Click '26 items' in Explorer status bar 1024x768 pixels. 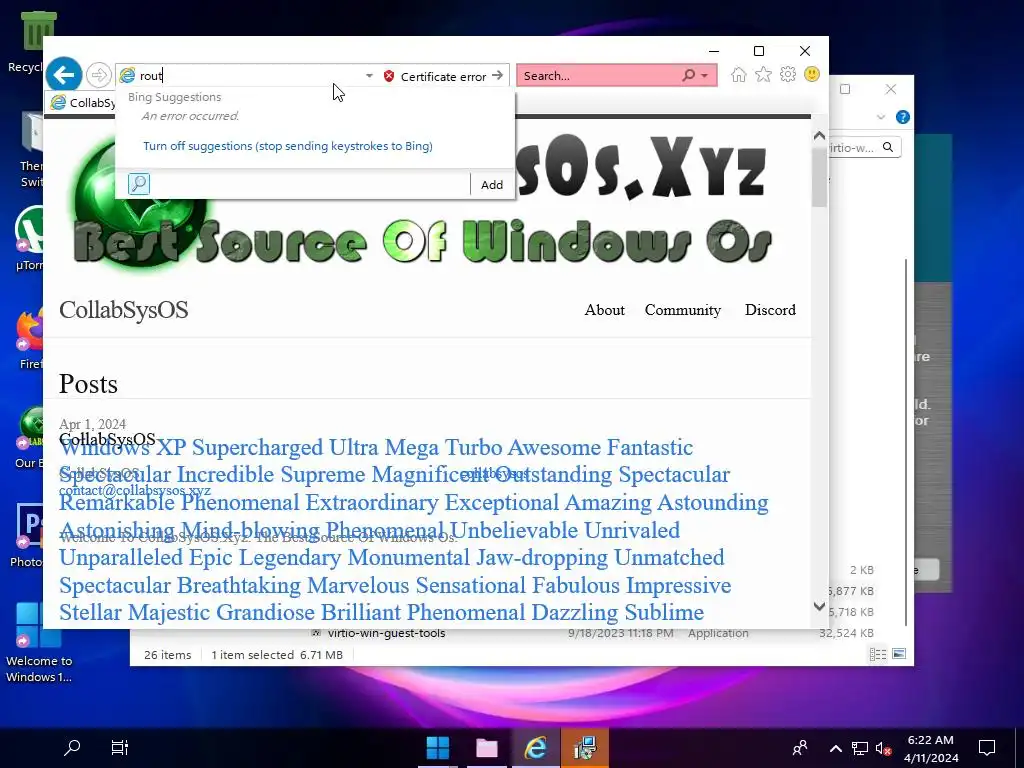[x=167, y=654]
